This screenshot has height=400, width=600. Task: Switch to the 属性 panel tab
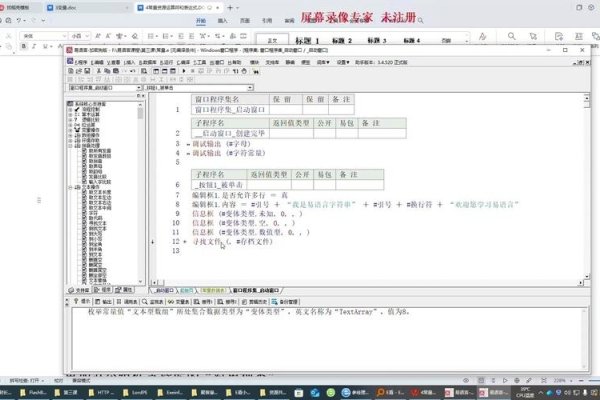point(124,290)
